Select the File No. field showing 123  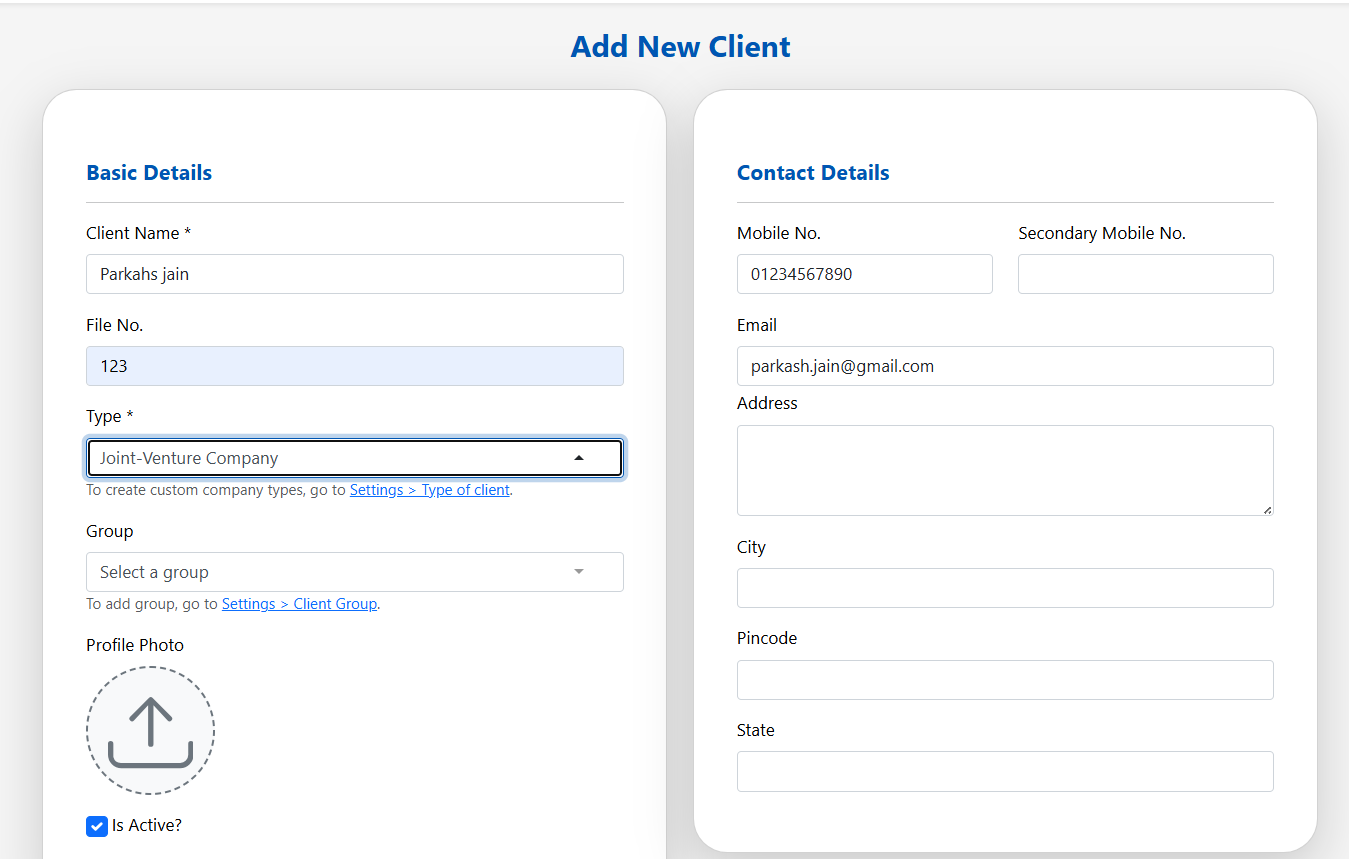(x=355, y=365)
